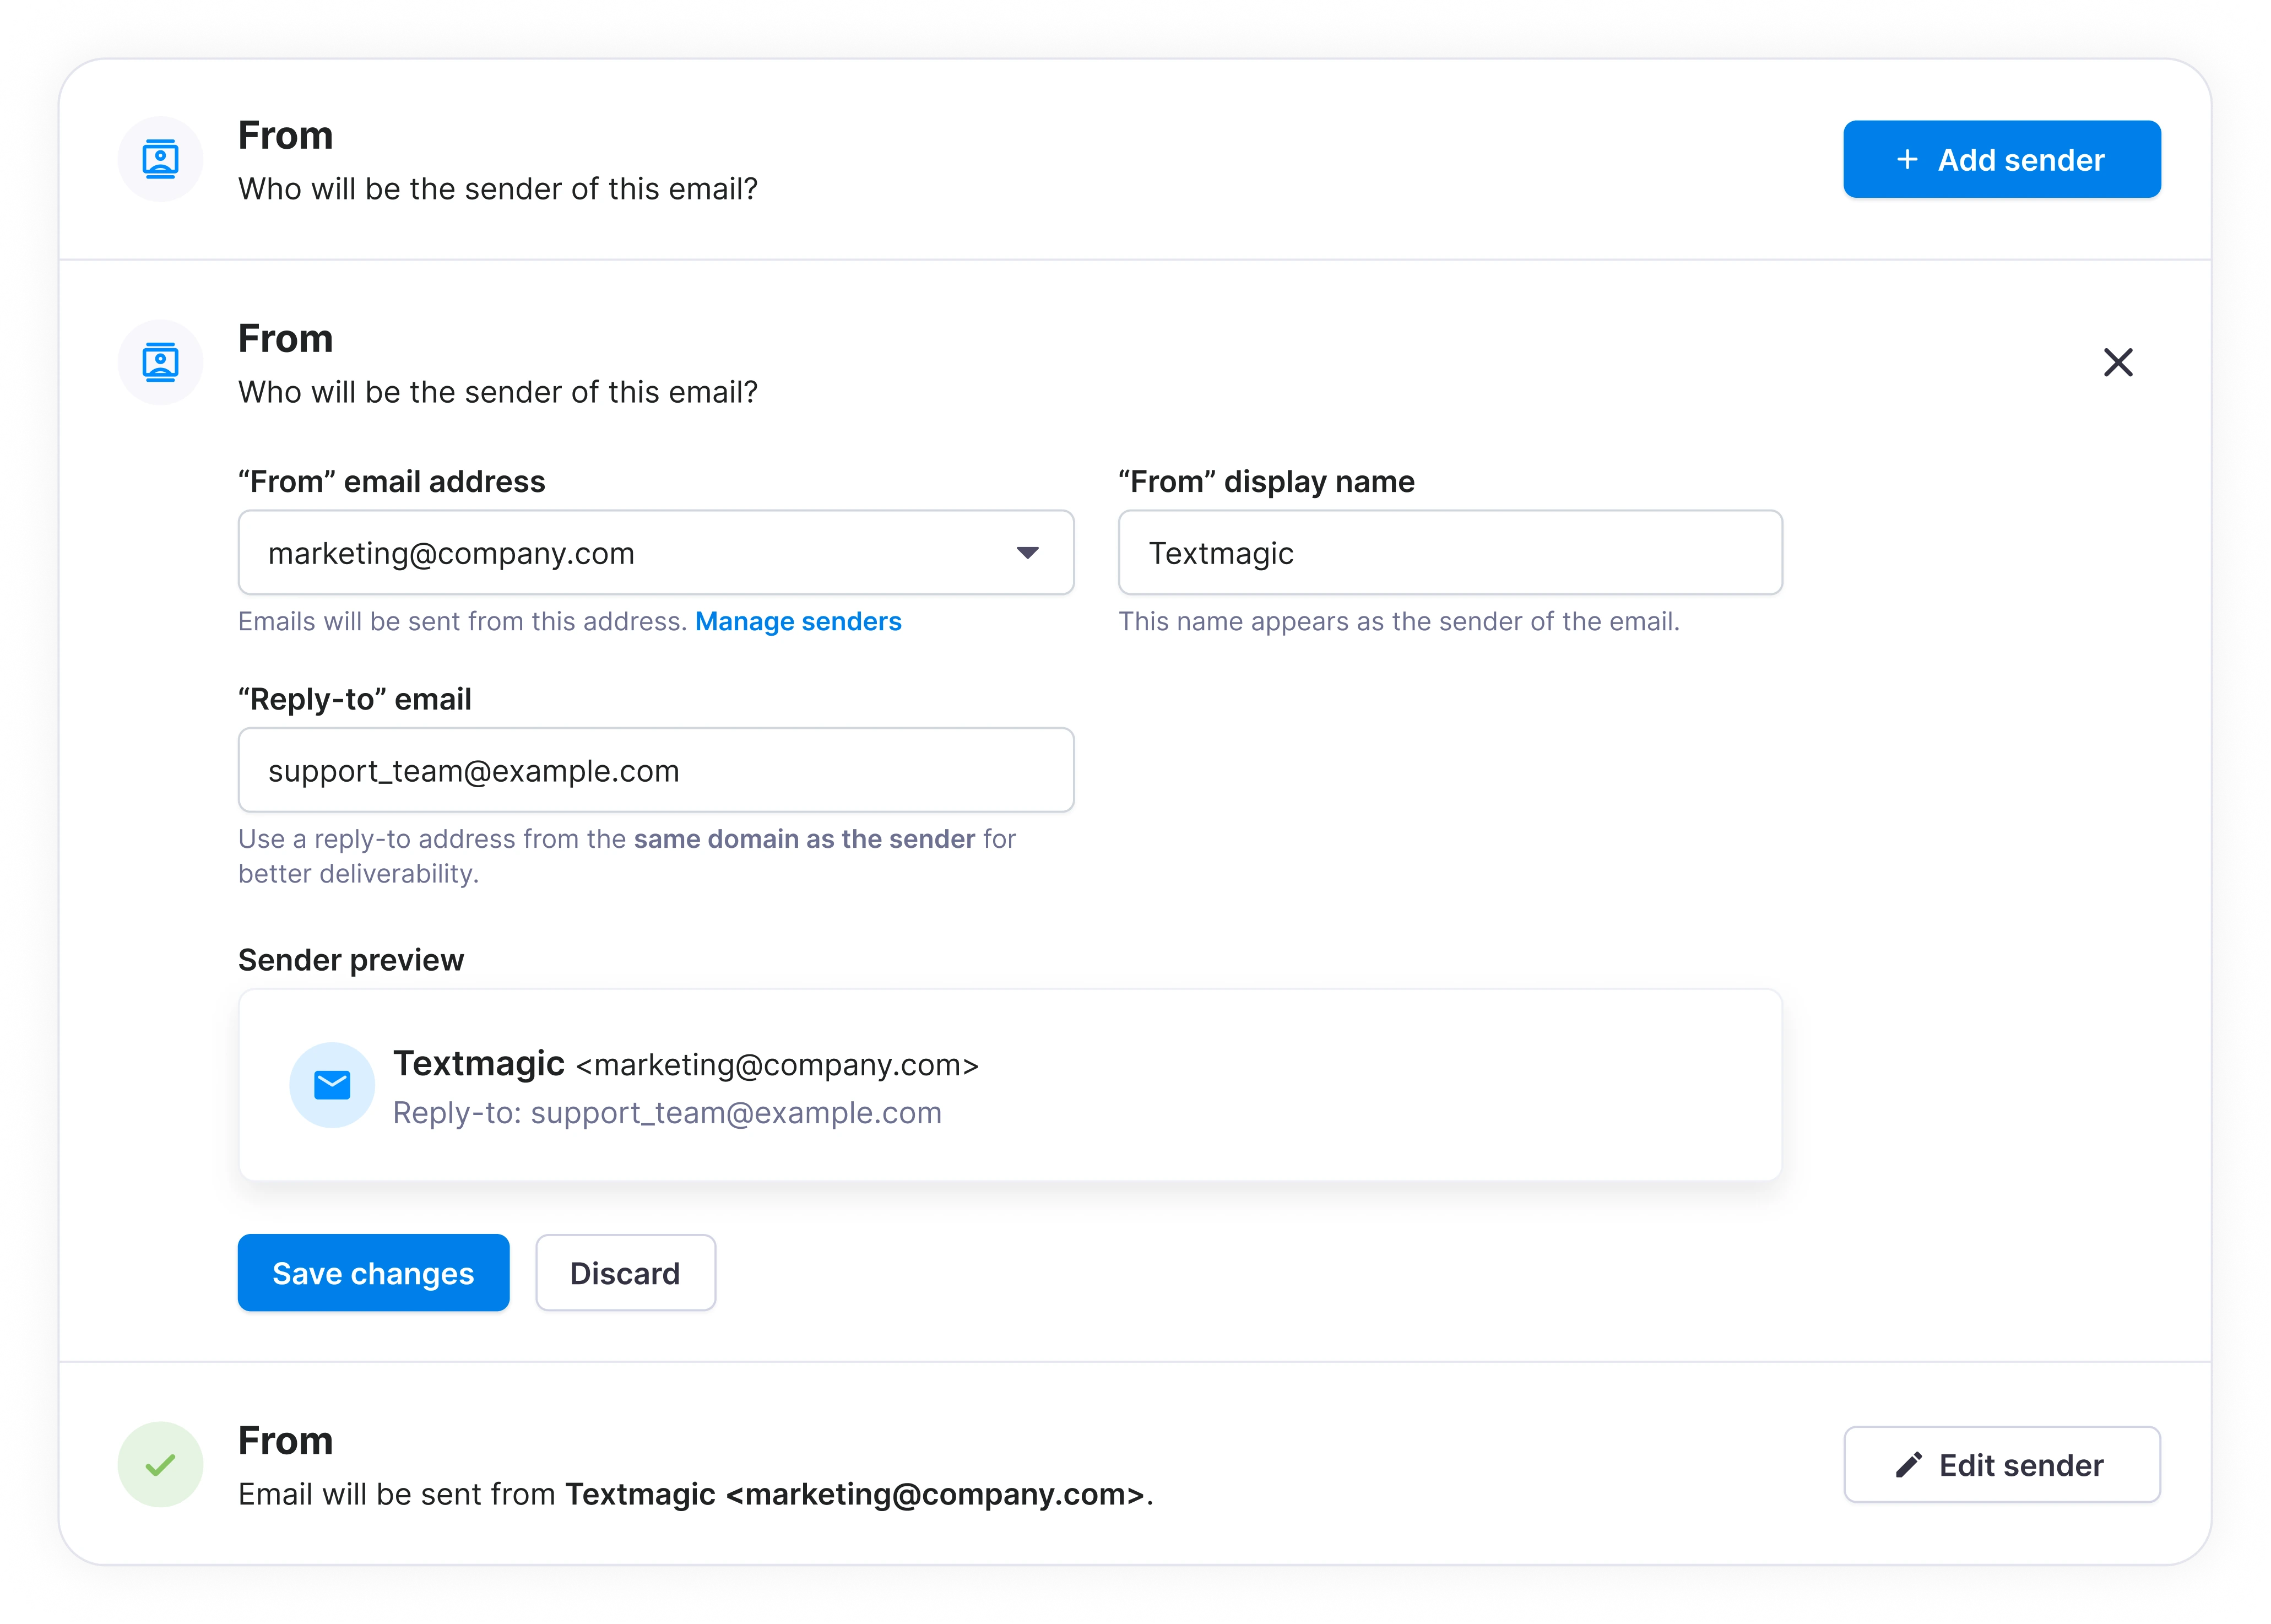Click the "Reply-to: support_team@example.com" preview line
This screenshot has width=2271, height=1624.
tap(667, 1113)
